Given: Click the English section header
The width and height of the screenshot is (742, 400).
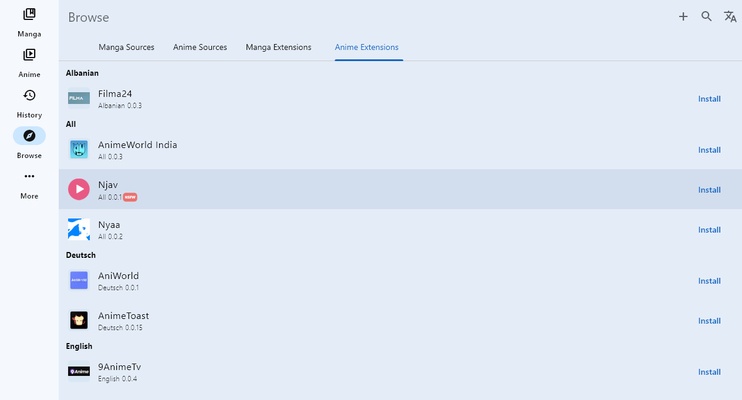Looking at the screenshot, I should 79,346.
